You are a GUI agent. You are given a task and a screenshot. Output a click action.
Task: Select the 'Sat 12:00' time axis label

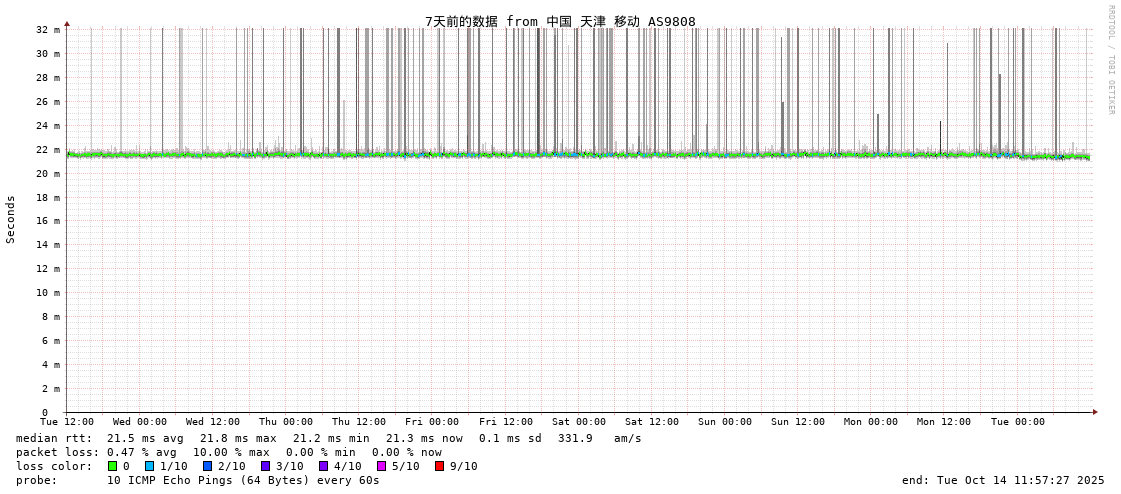click(x=652, y=422)
